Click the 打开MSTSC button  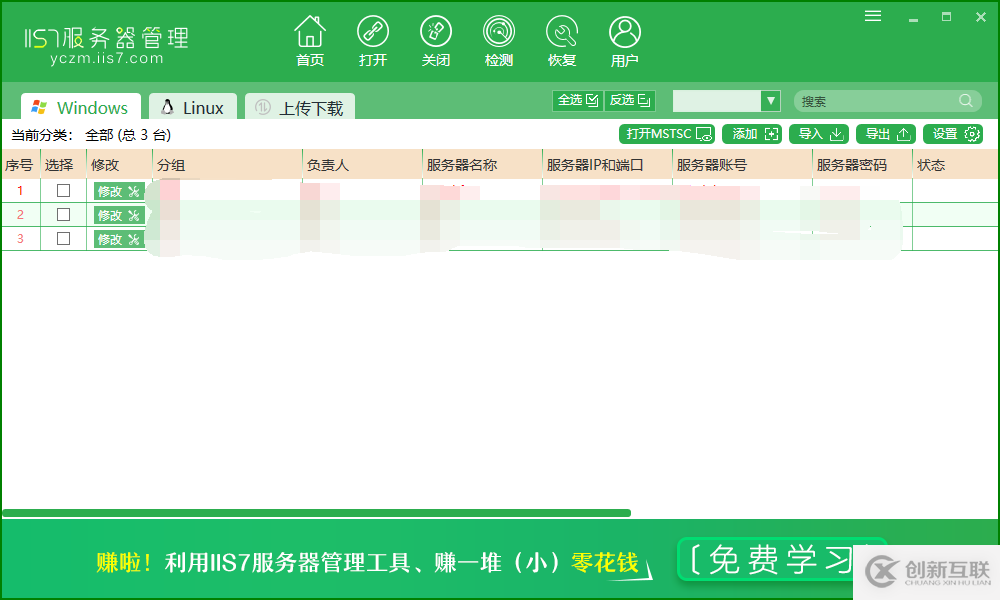(666, 133)
